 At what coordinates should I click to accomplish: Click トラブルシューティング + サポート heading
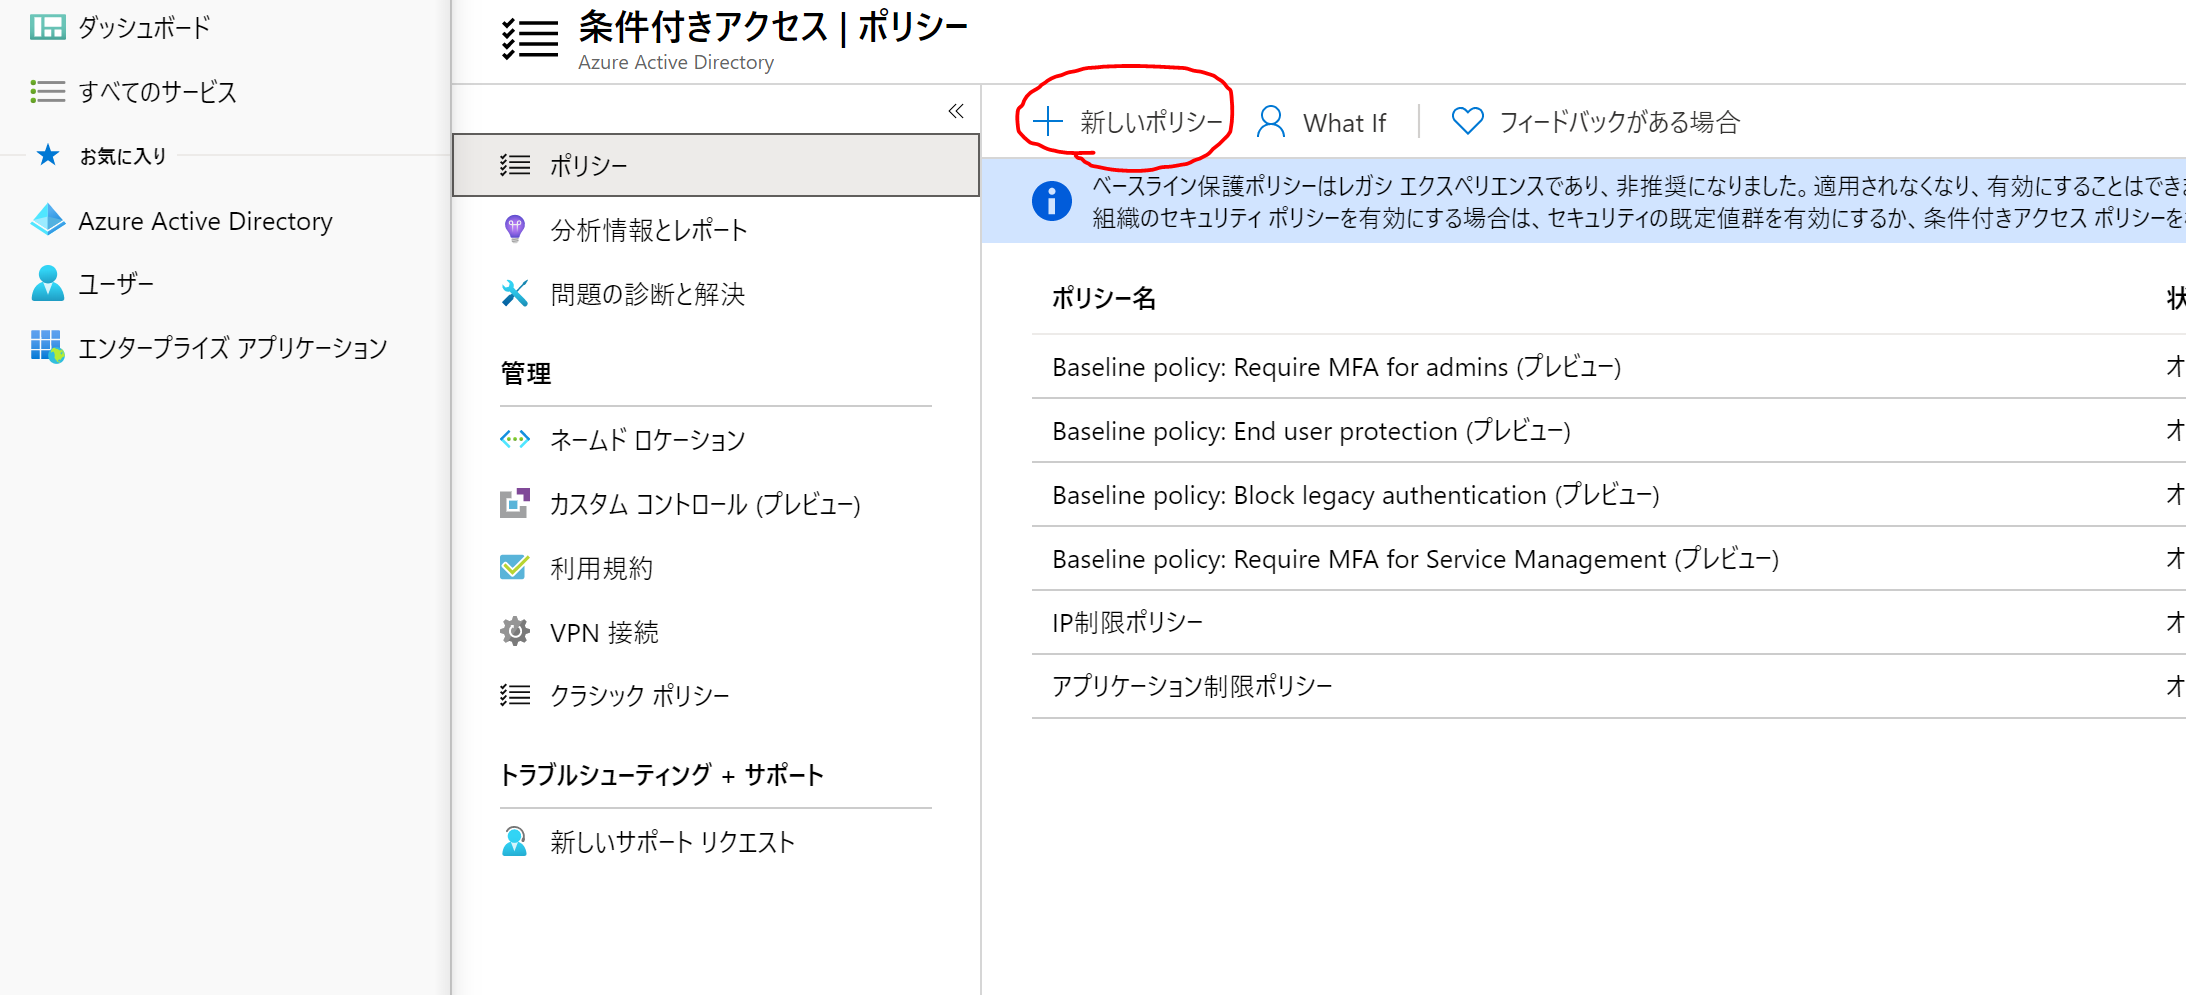coord(662,775)
